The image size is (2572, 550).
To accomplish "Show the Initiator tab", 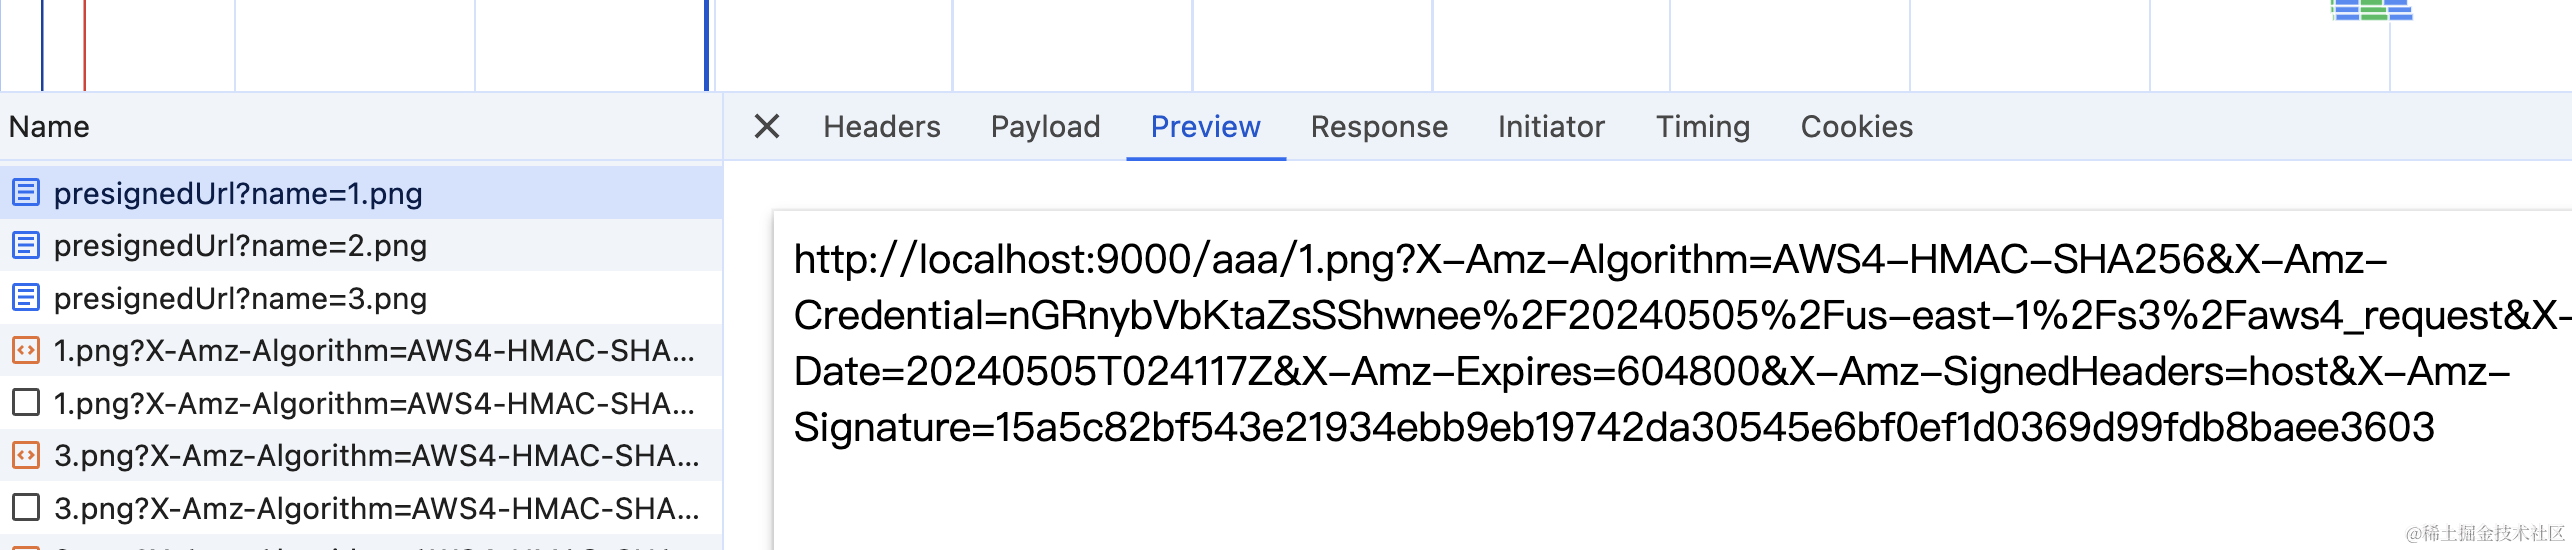I will (x=1551, y=127).
